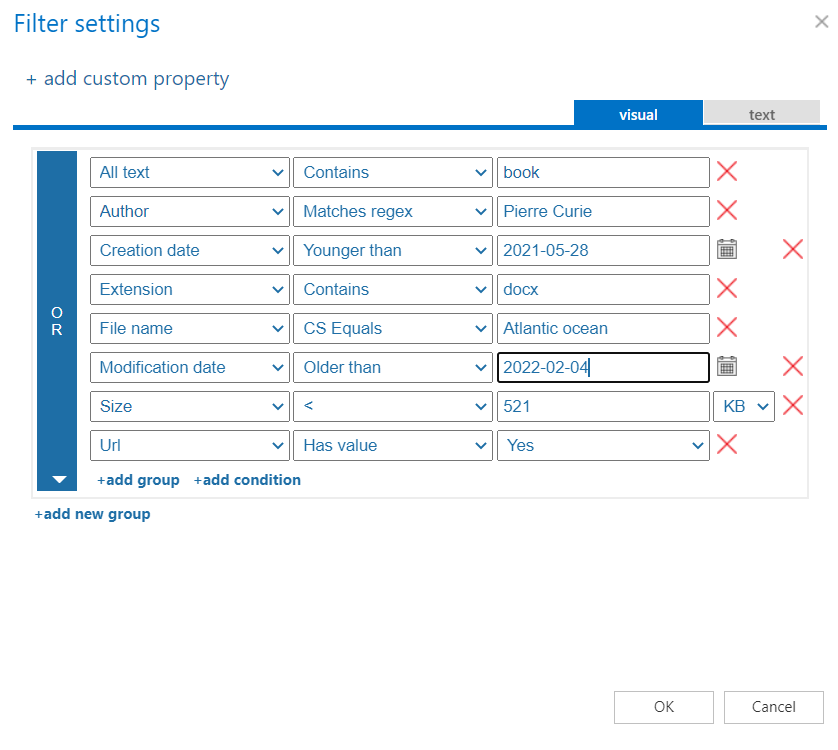The width and height of the screenshot is (838, 750).
Task: Click +add new group link
Action: point(93,514)
